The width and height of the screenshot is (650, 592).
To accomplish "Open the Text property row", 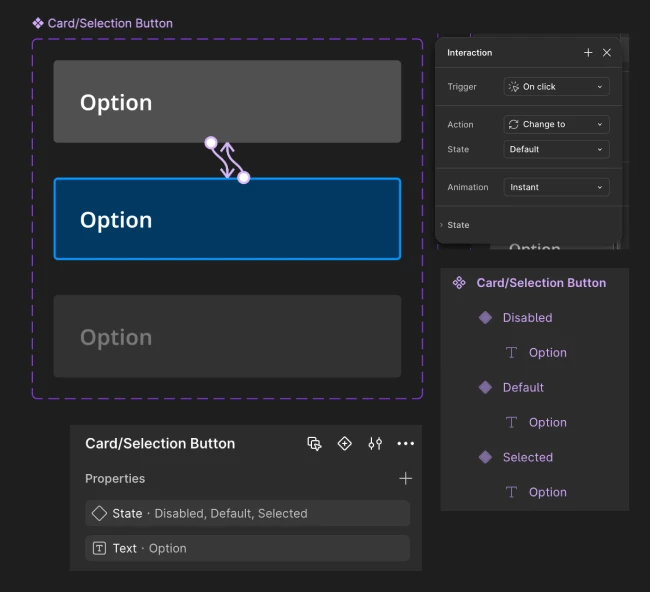I will point(247,548).
